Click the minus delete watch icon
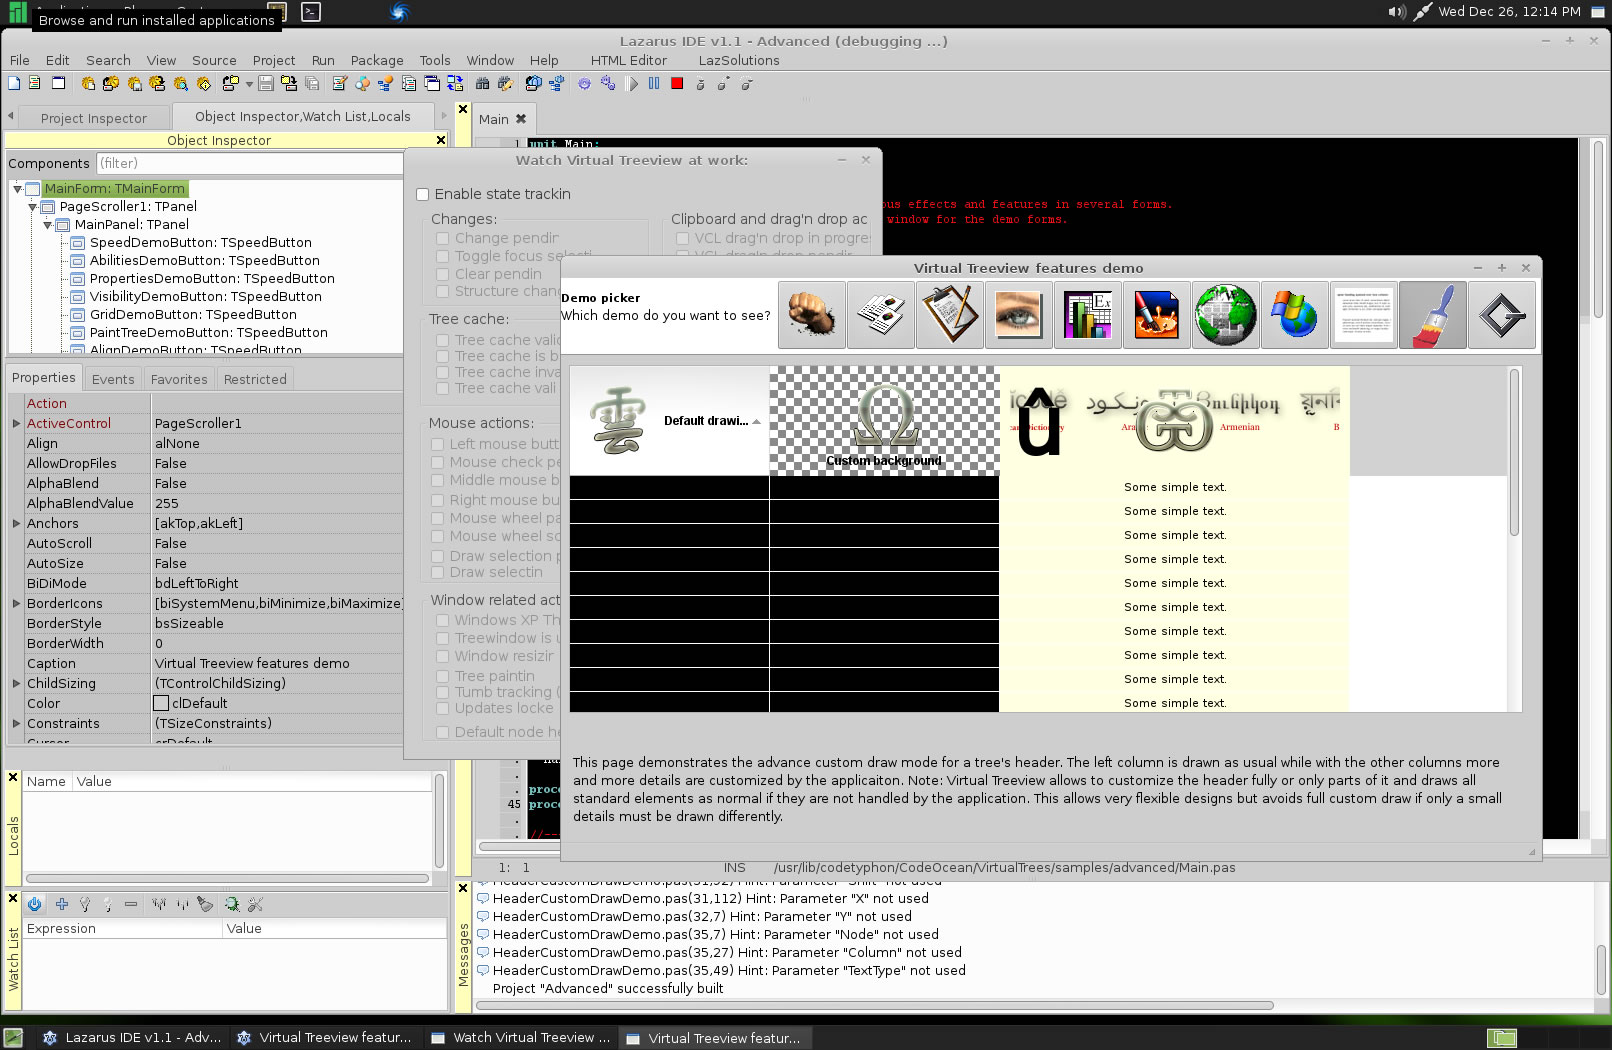Screen dimensions: 1612x1050 click(131, 904)
